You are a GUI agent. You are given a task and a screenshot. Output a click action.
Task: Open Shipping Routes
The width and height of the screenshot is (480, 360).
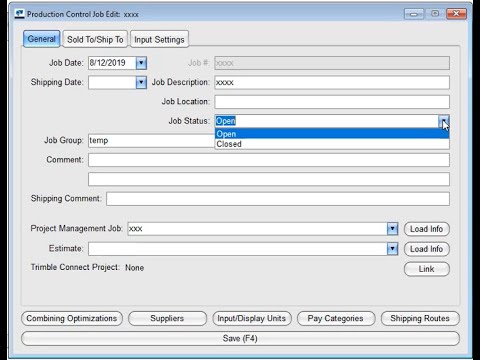coord(420,318)
